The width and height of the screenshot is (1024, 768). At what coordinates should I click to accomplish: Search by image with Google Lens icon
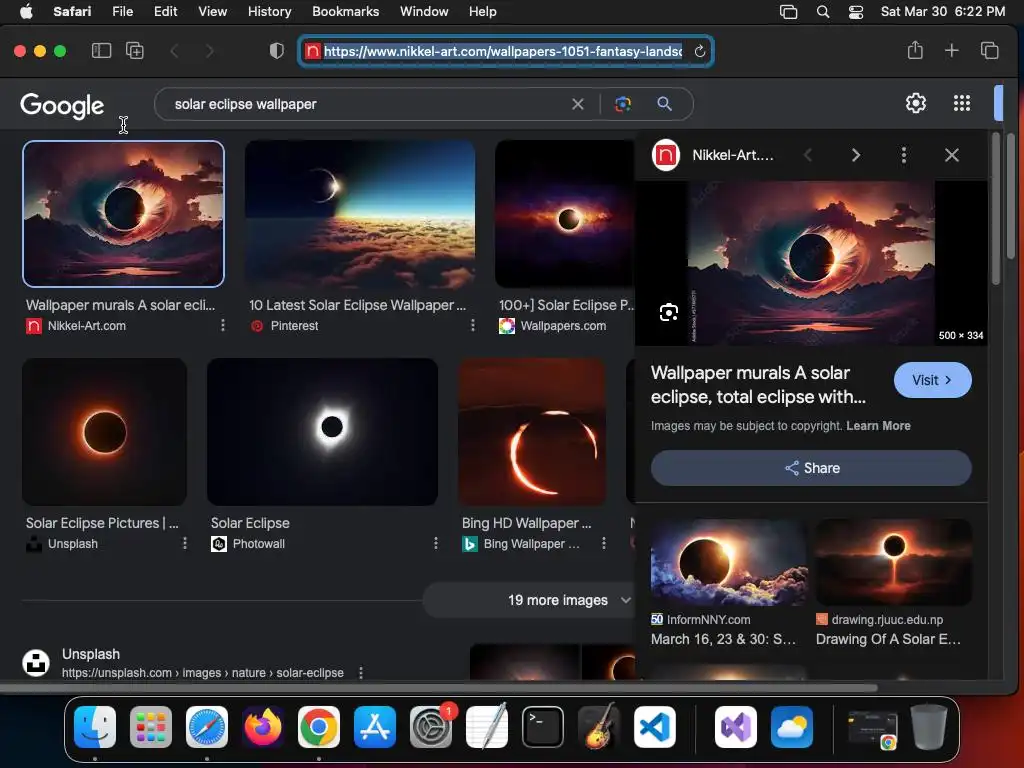coord(623,104)
